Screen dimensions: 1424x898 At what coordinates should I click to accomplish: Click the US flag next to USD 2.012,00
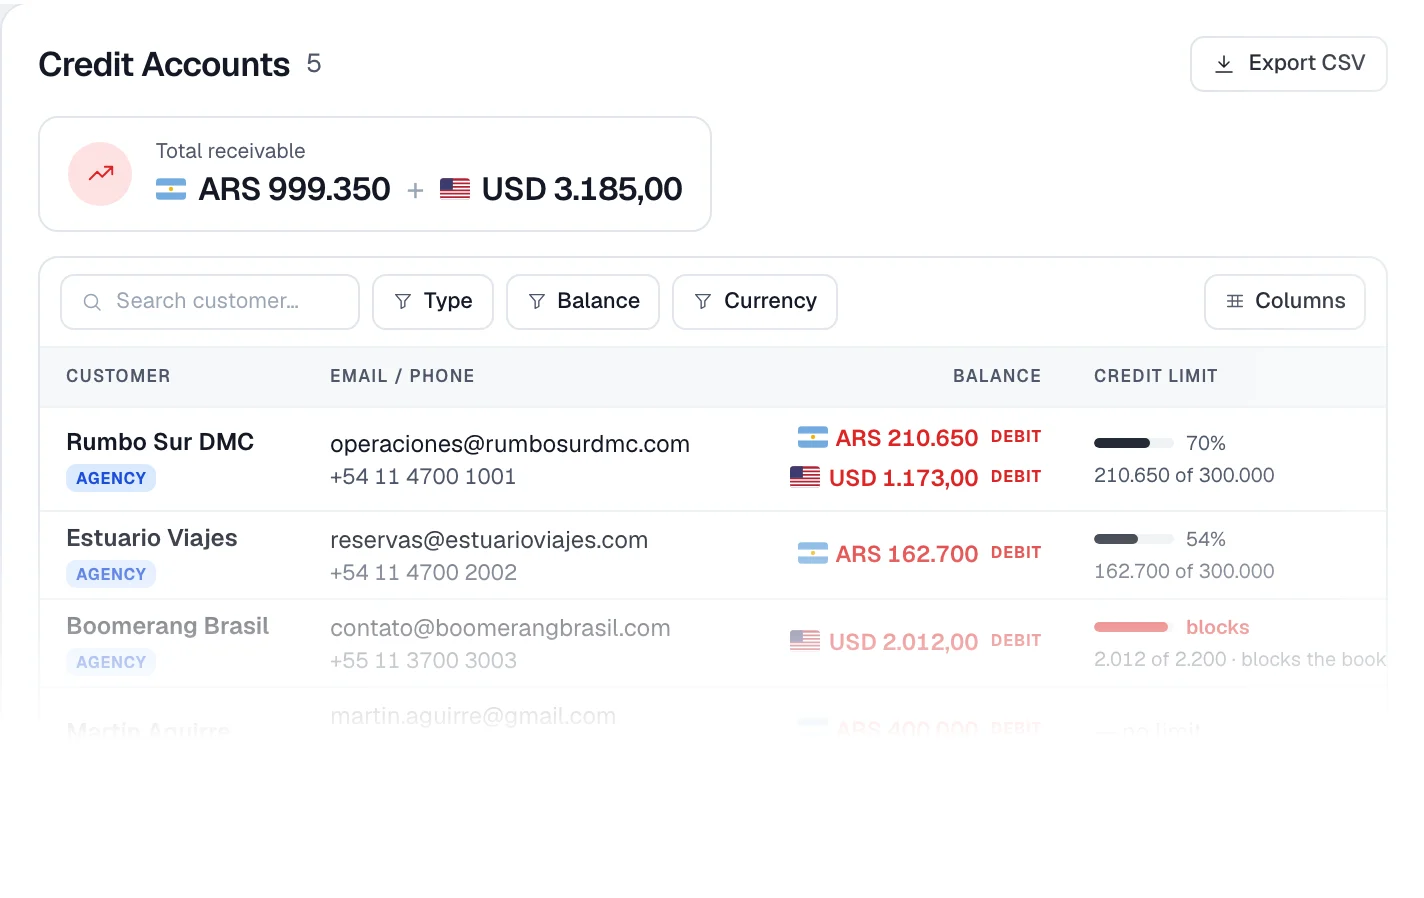[805, 641]
